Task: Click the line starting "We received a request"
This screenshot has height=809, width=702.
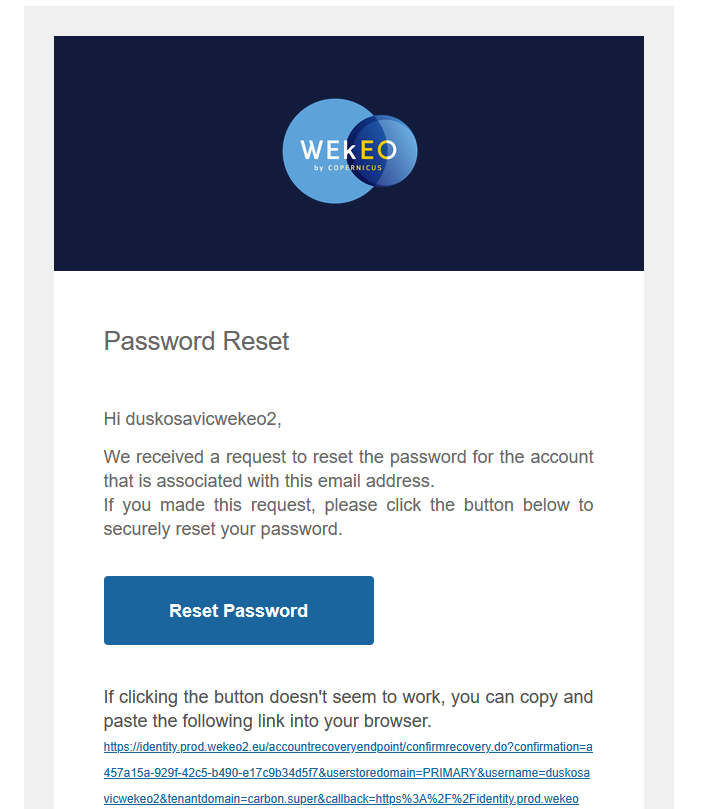Action: click(348, 458)
